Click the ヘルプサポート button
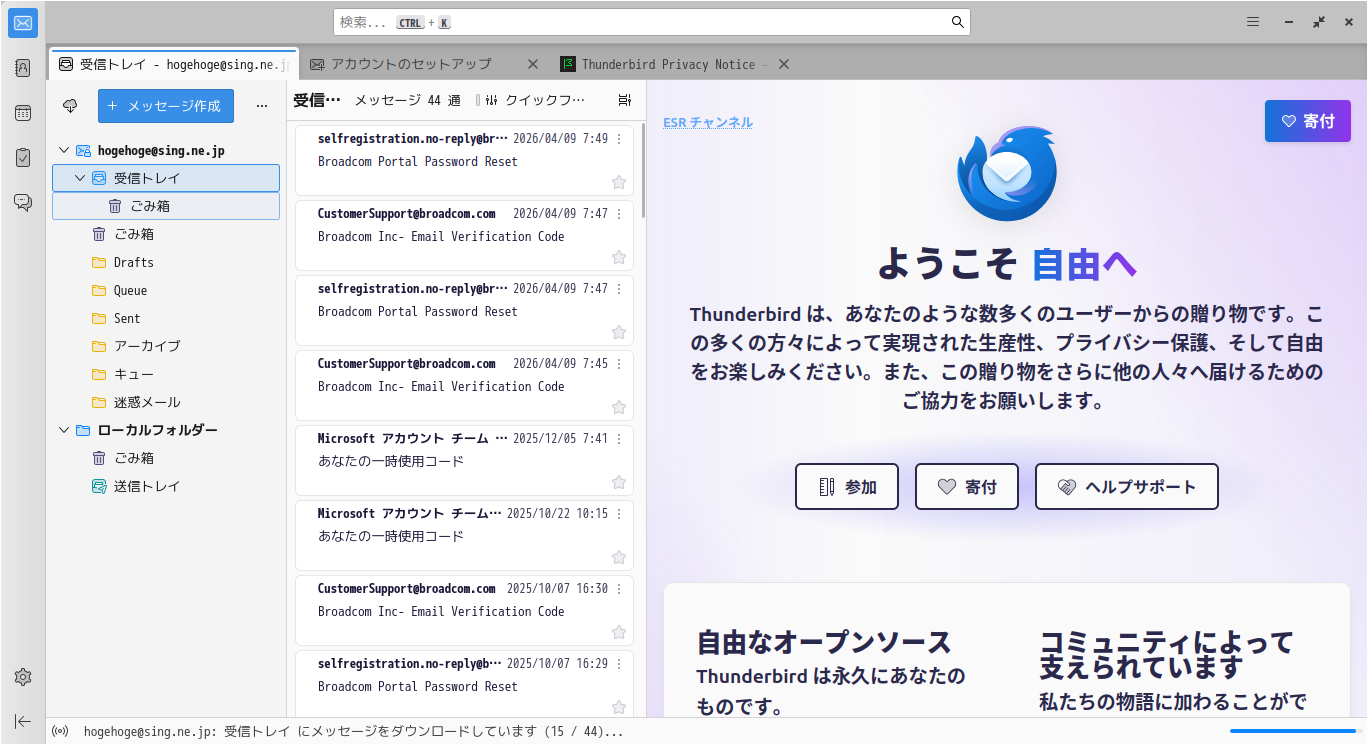1368x745 pixels. click(x=1127, y=487)
